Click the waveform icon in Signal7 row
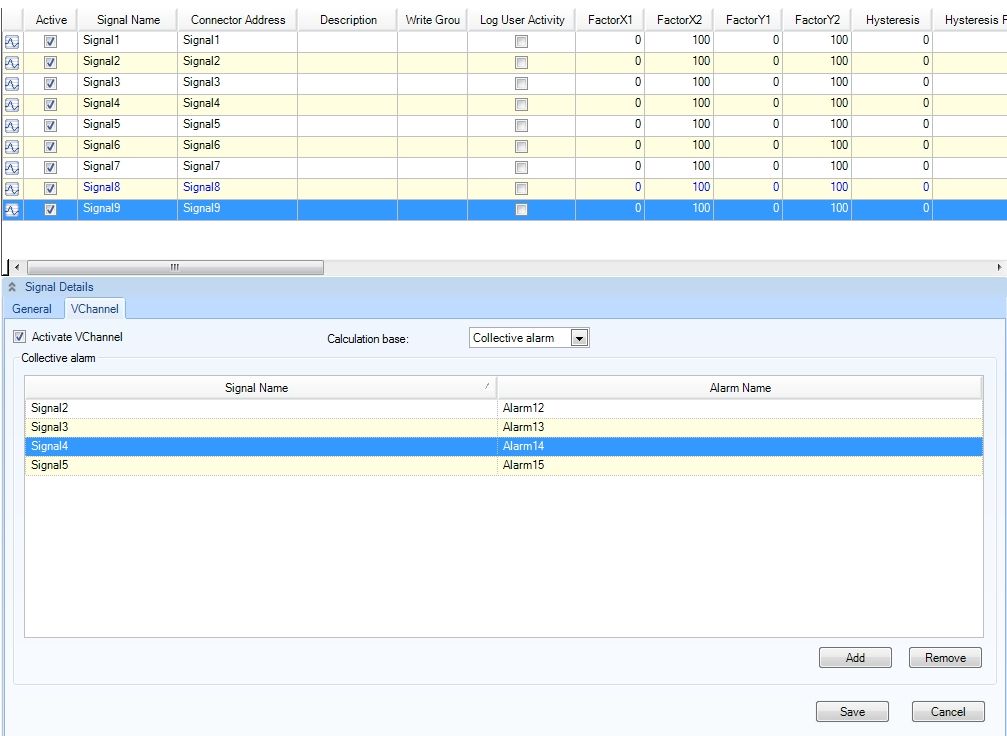This screenshot has height=736, width=1007. click(x=12, y=167)
